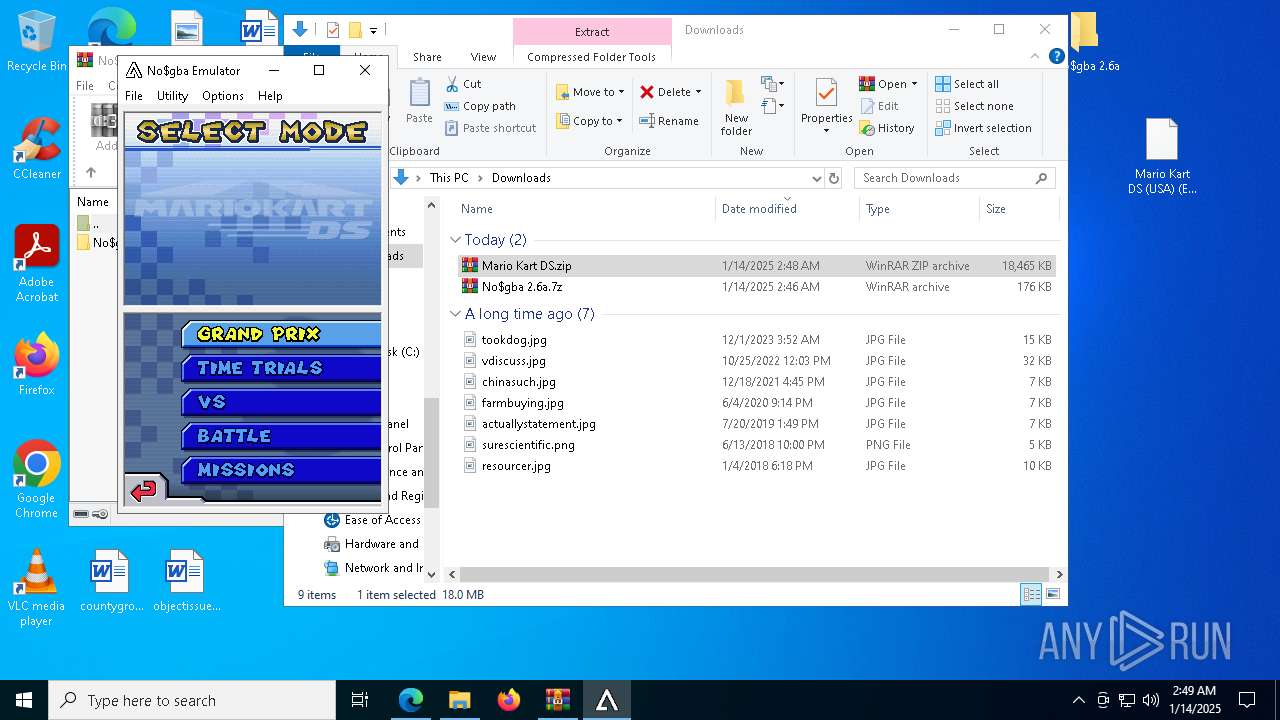Click the Edit button in ribbon

(879, 106)
